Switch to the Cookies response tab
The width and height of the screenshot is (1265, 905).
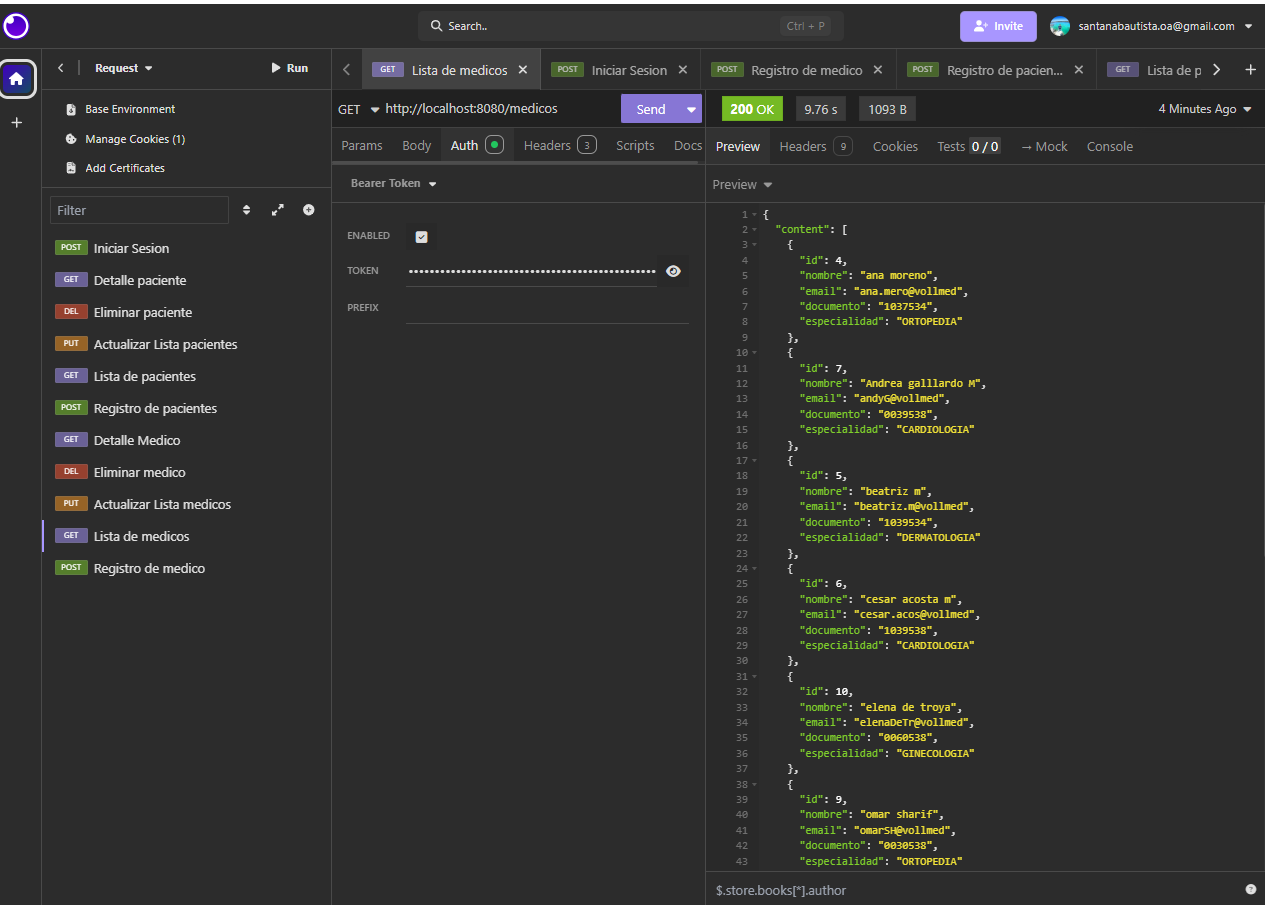point(895,147)
